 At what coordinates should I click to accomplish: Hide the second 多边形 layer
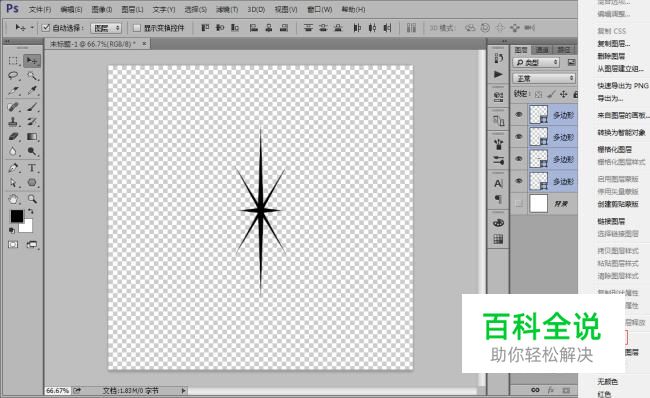(518, 137)
